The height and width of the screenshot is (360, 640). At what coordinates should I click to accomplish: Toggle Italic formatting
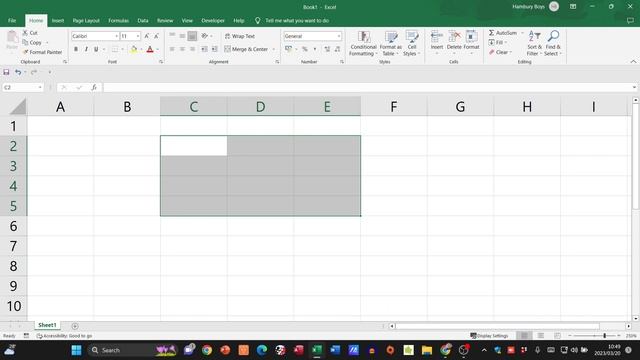click(86, 49)
